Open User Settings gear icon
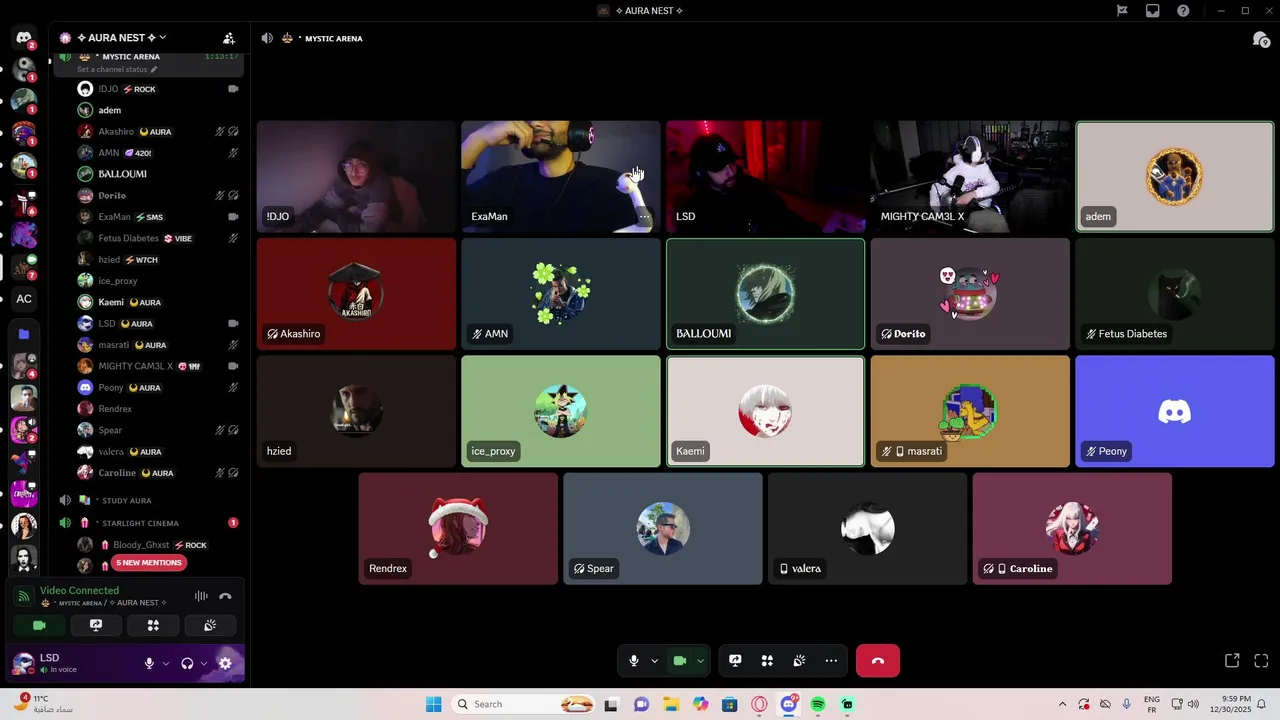The height and width of the screenshot is (720, 1280). 225,663
